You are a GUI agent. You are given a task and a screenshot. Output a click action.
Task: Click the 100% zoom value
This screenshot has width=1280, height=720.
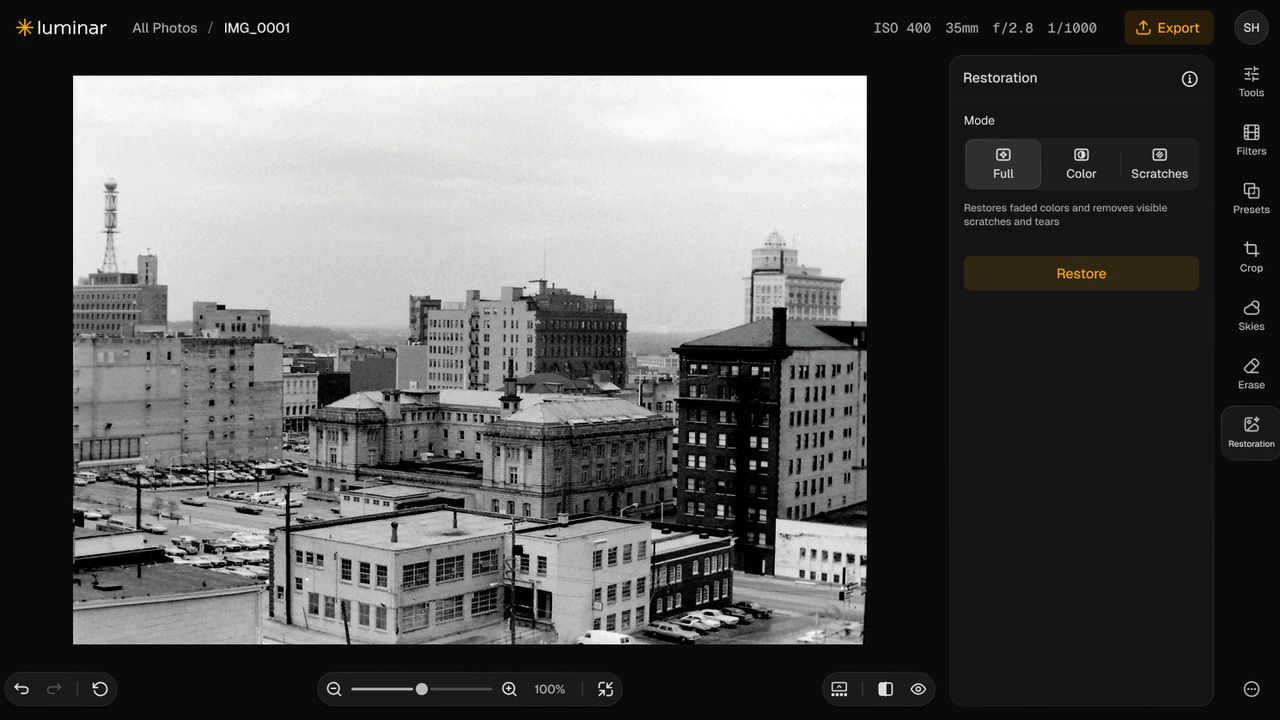click(549, 689)
